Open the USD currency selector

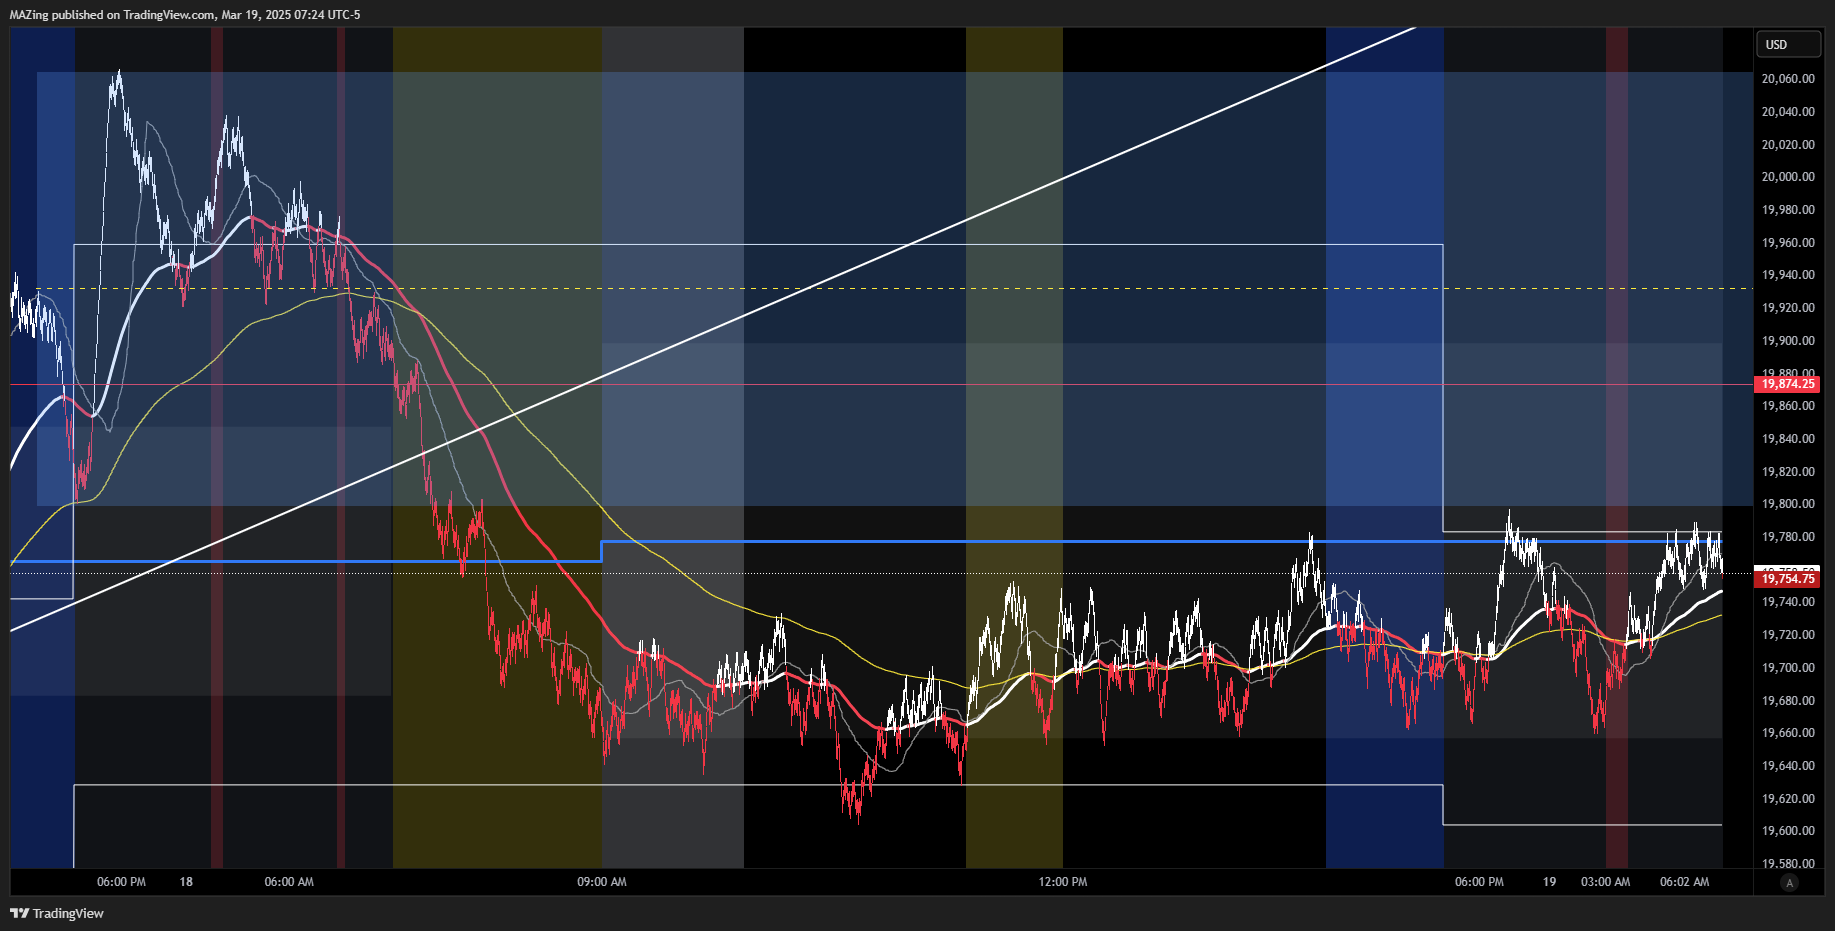1788,44
